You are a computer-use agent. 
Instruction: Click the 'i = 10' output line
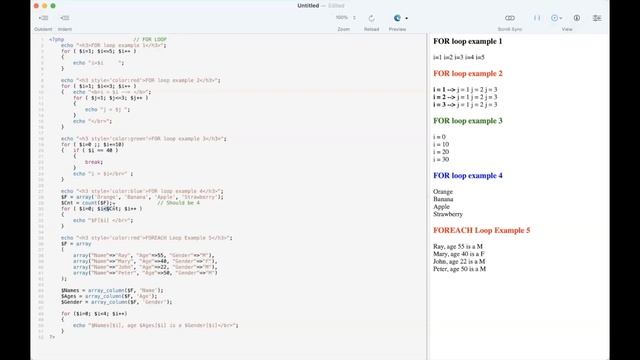click(x=441, y=144)
